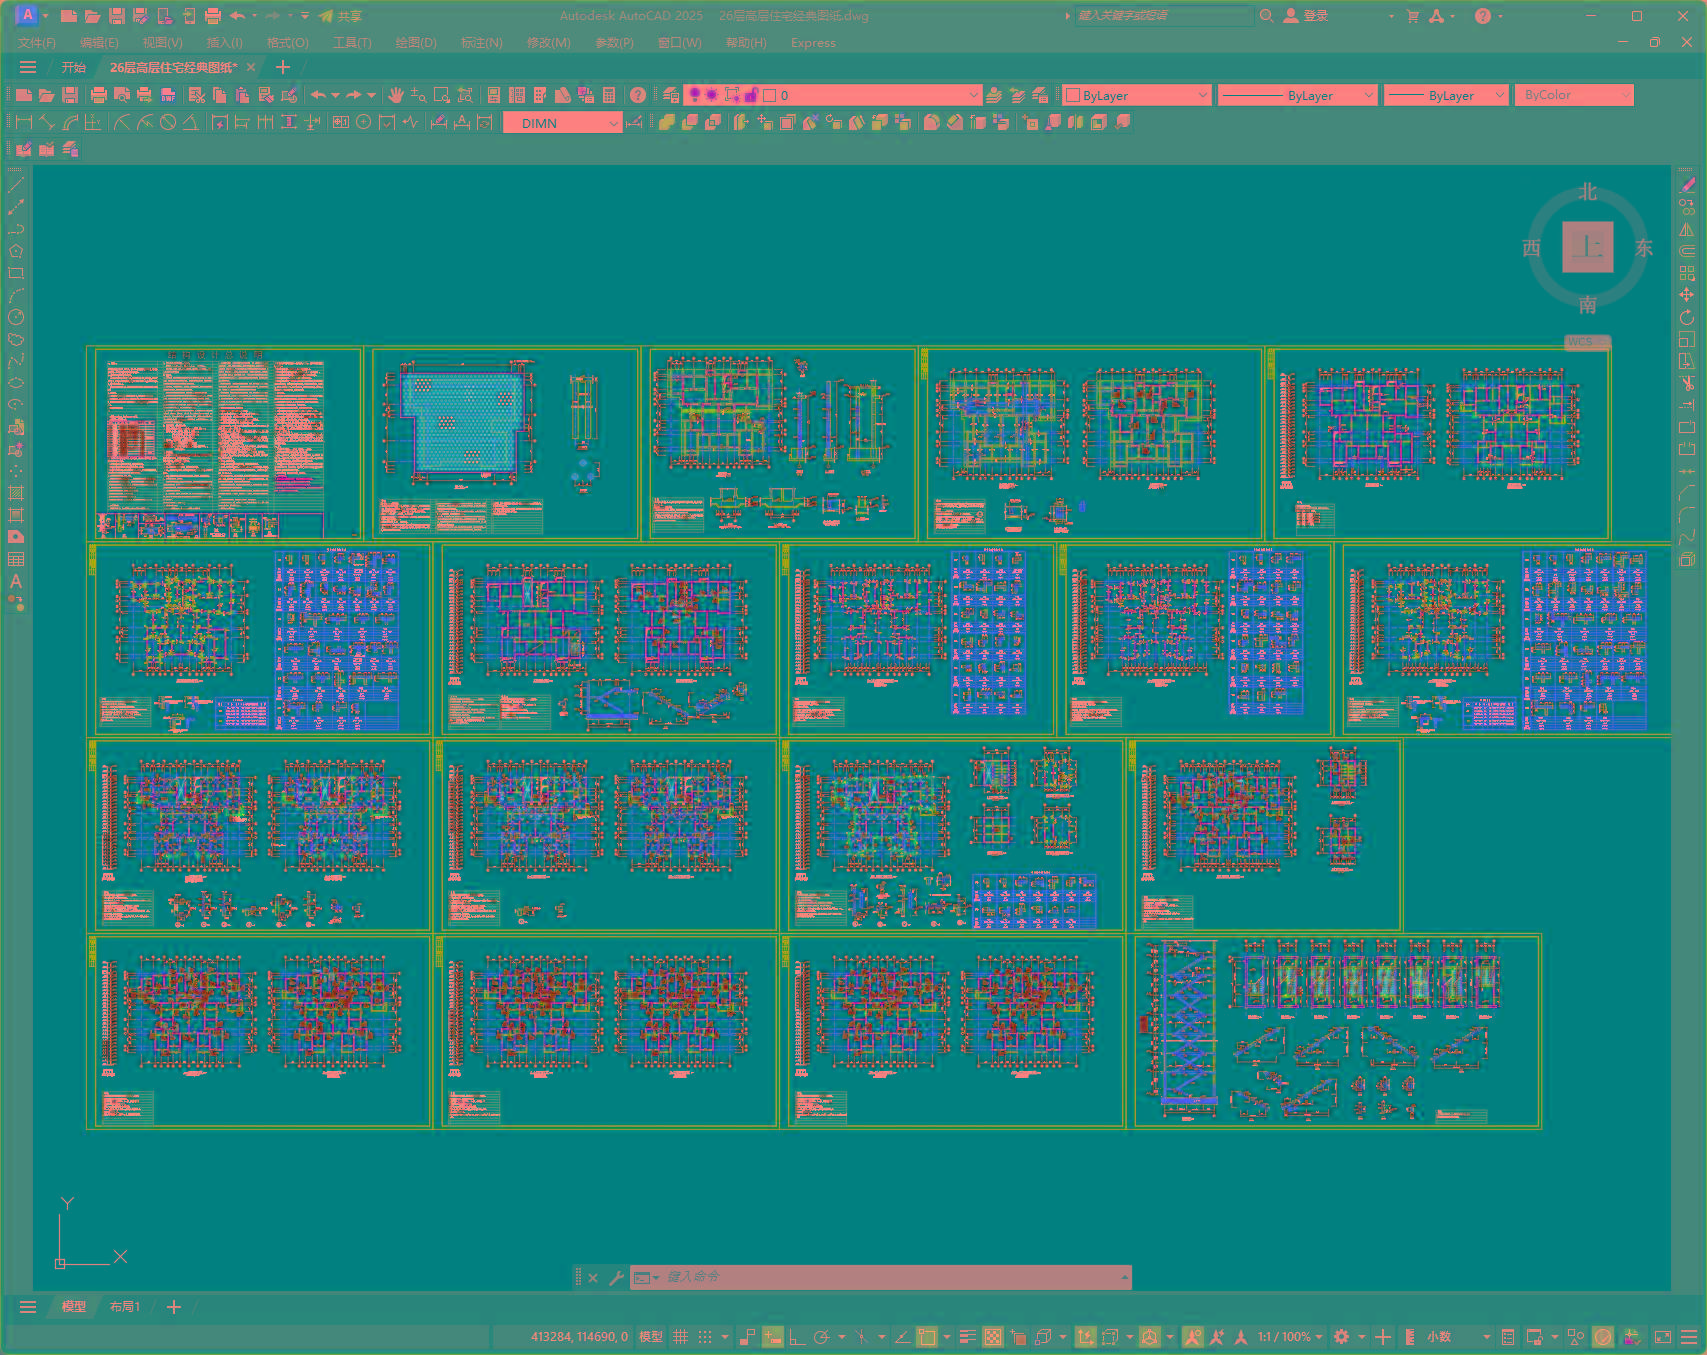The height and width of the screenshot is (1355, 1707).
Task: Toggle ortho mode in status bar
Action: [797, 1336]
